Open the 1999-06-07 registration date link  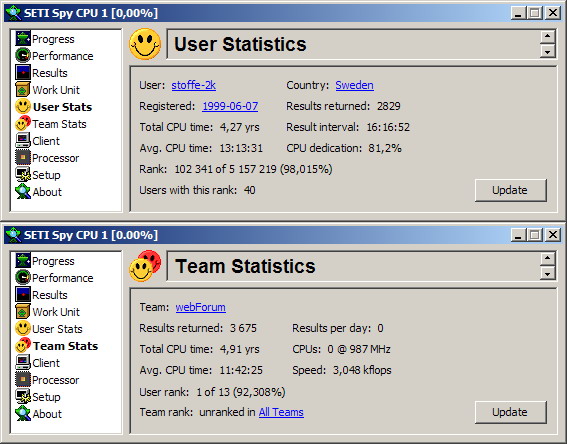pyautogui.click(x=230, y=106)
